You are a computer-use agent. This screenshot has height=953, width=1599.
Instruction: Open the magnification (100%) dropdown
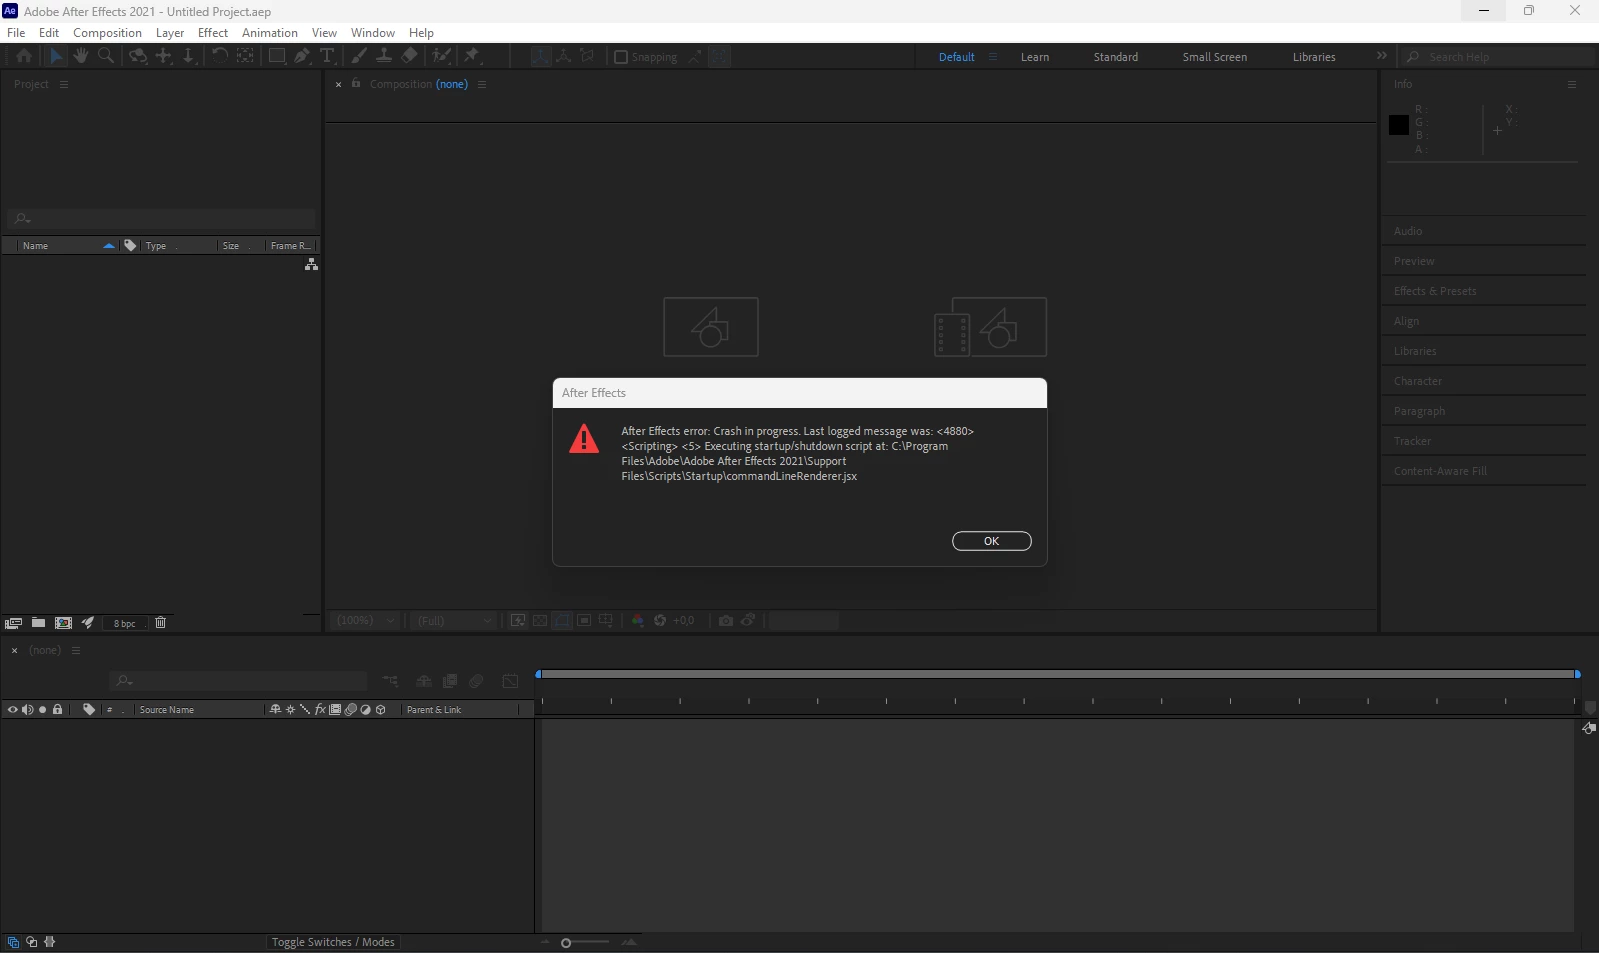coord(365,621)
